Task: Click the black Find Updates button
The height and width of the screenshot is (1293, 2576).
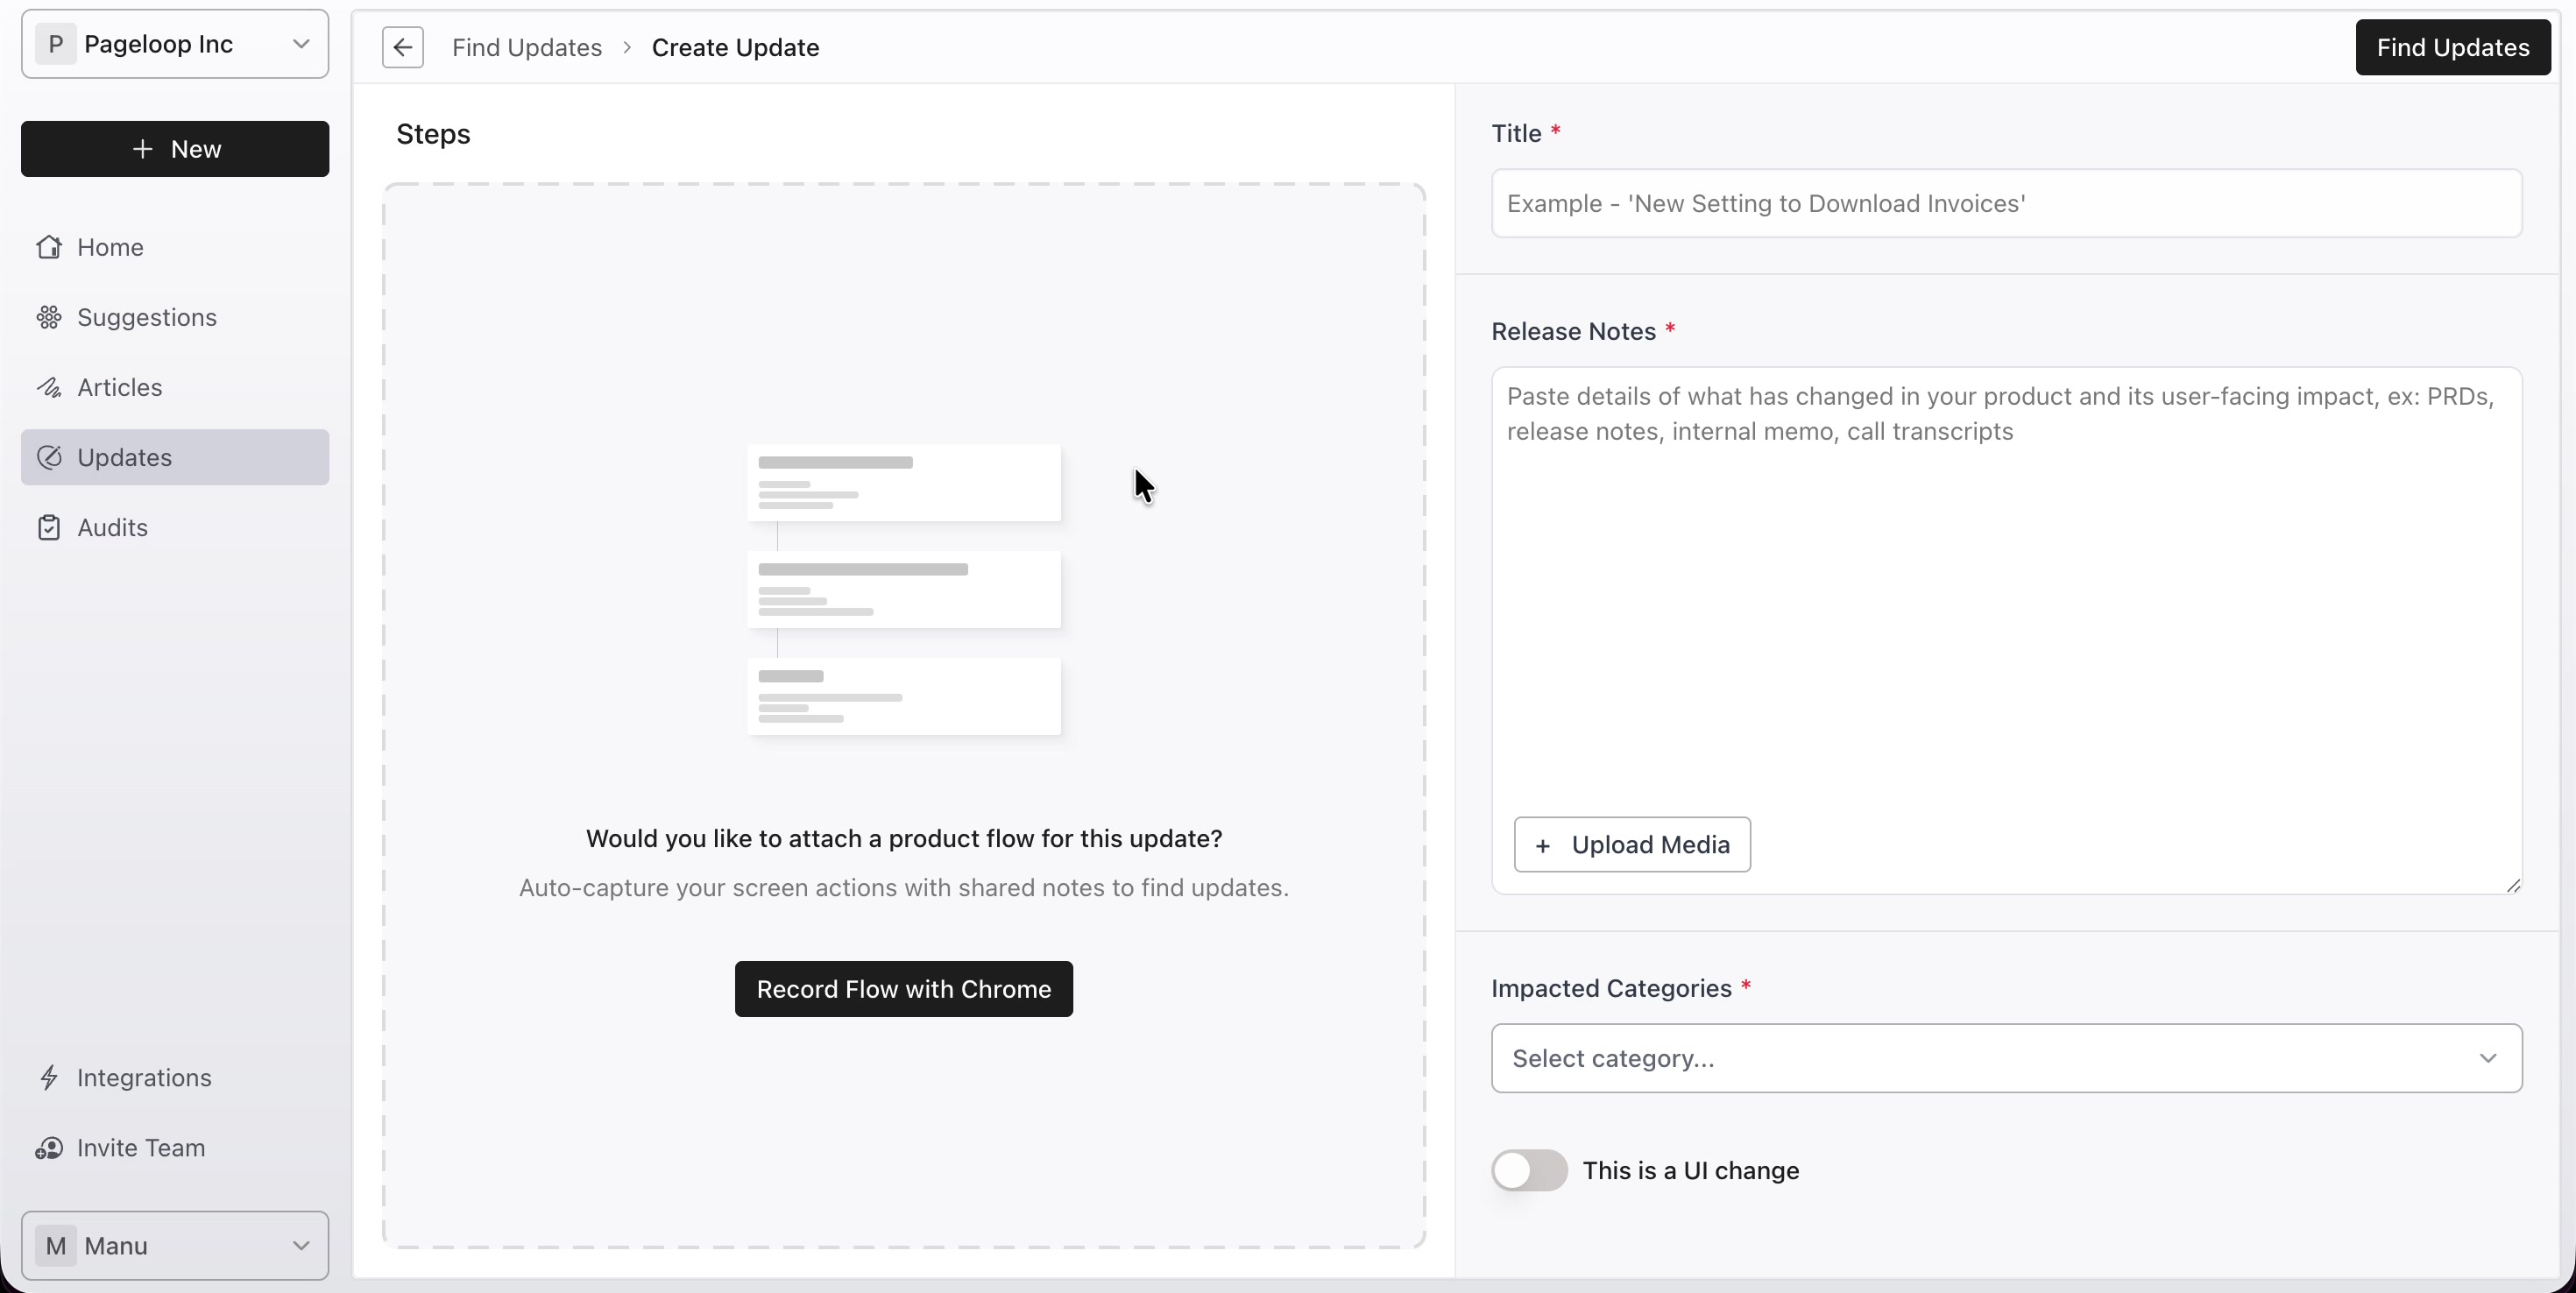Action: (2452, 47)
